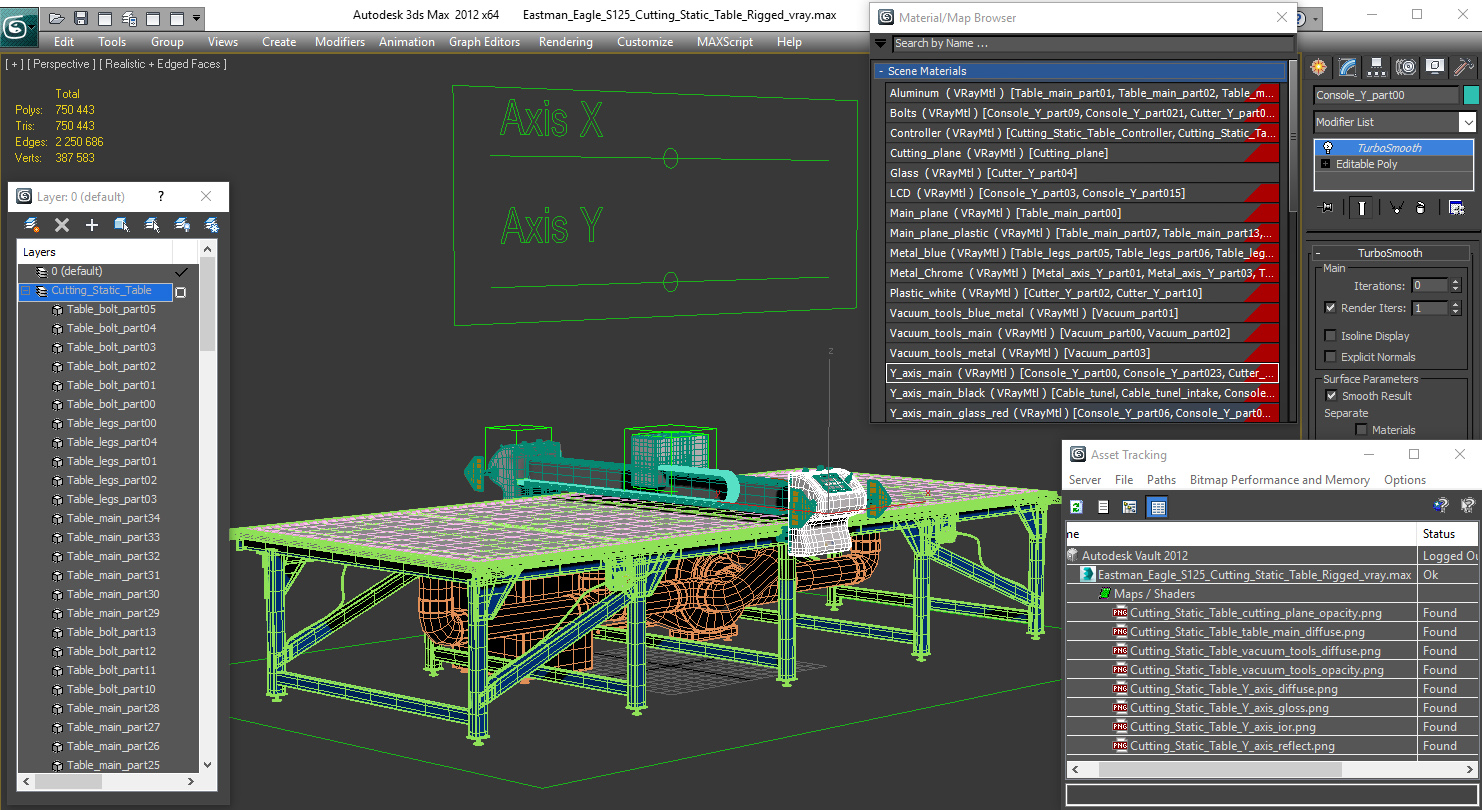Click viewport Perspective label
Screen dimensions: 1482x810
click(60, 64)
